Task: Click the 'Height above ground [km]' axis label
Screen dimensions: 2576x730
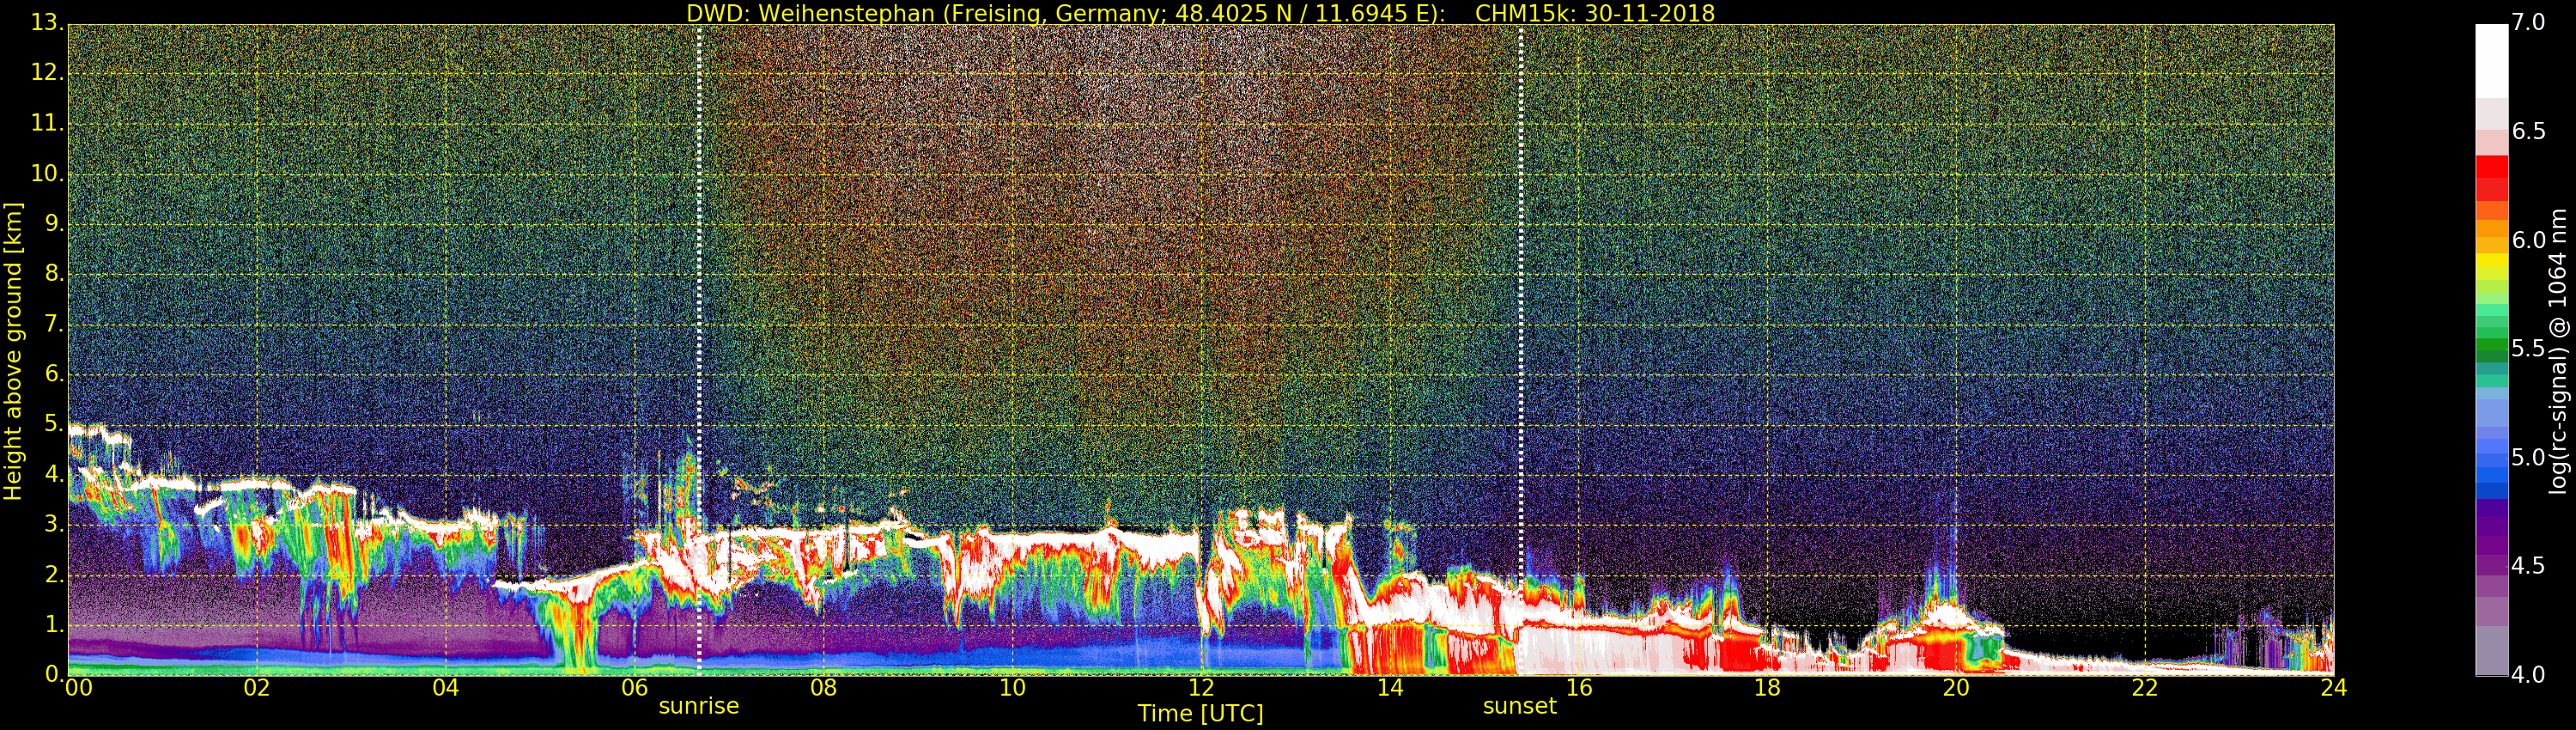Action: (x=13, y=350)
